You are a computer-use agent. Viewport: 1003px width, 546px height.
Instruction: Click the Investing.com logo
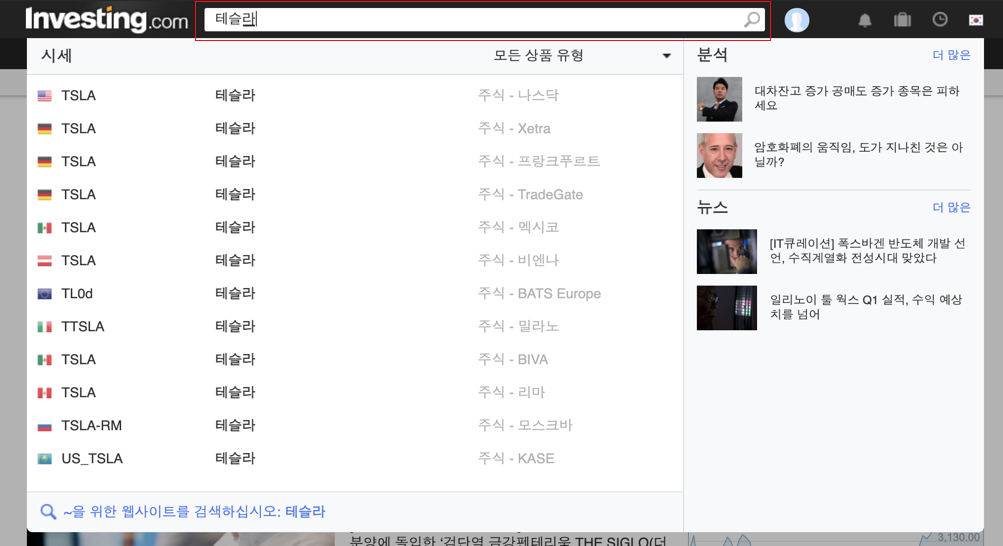point(106,19)
